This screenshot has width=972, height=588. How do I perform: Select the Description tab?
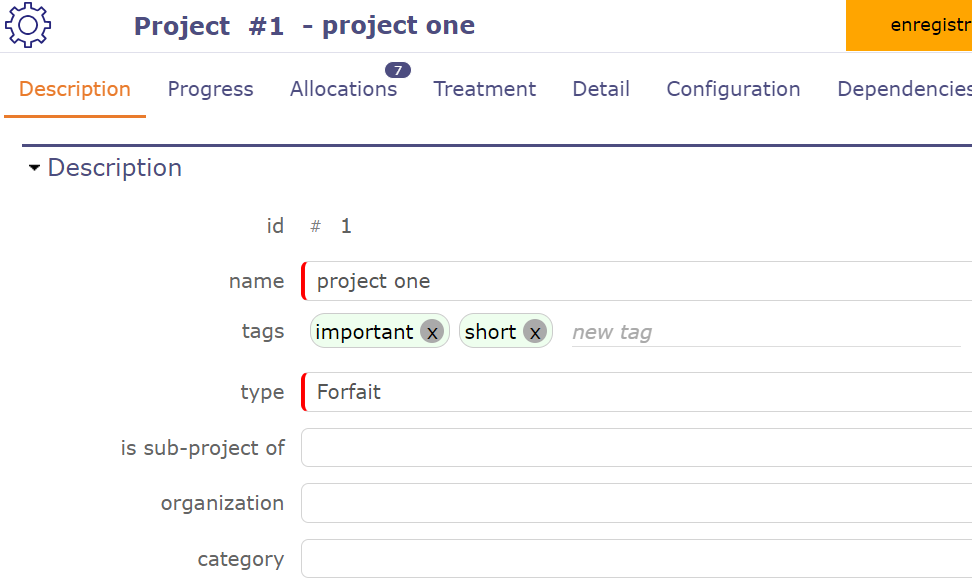75,89
